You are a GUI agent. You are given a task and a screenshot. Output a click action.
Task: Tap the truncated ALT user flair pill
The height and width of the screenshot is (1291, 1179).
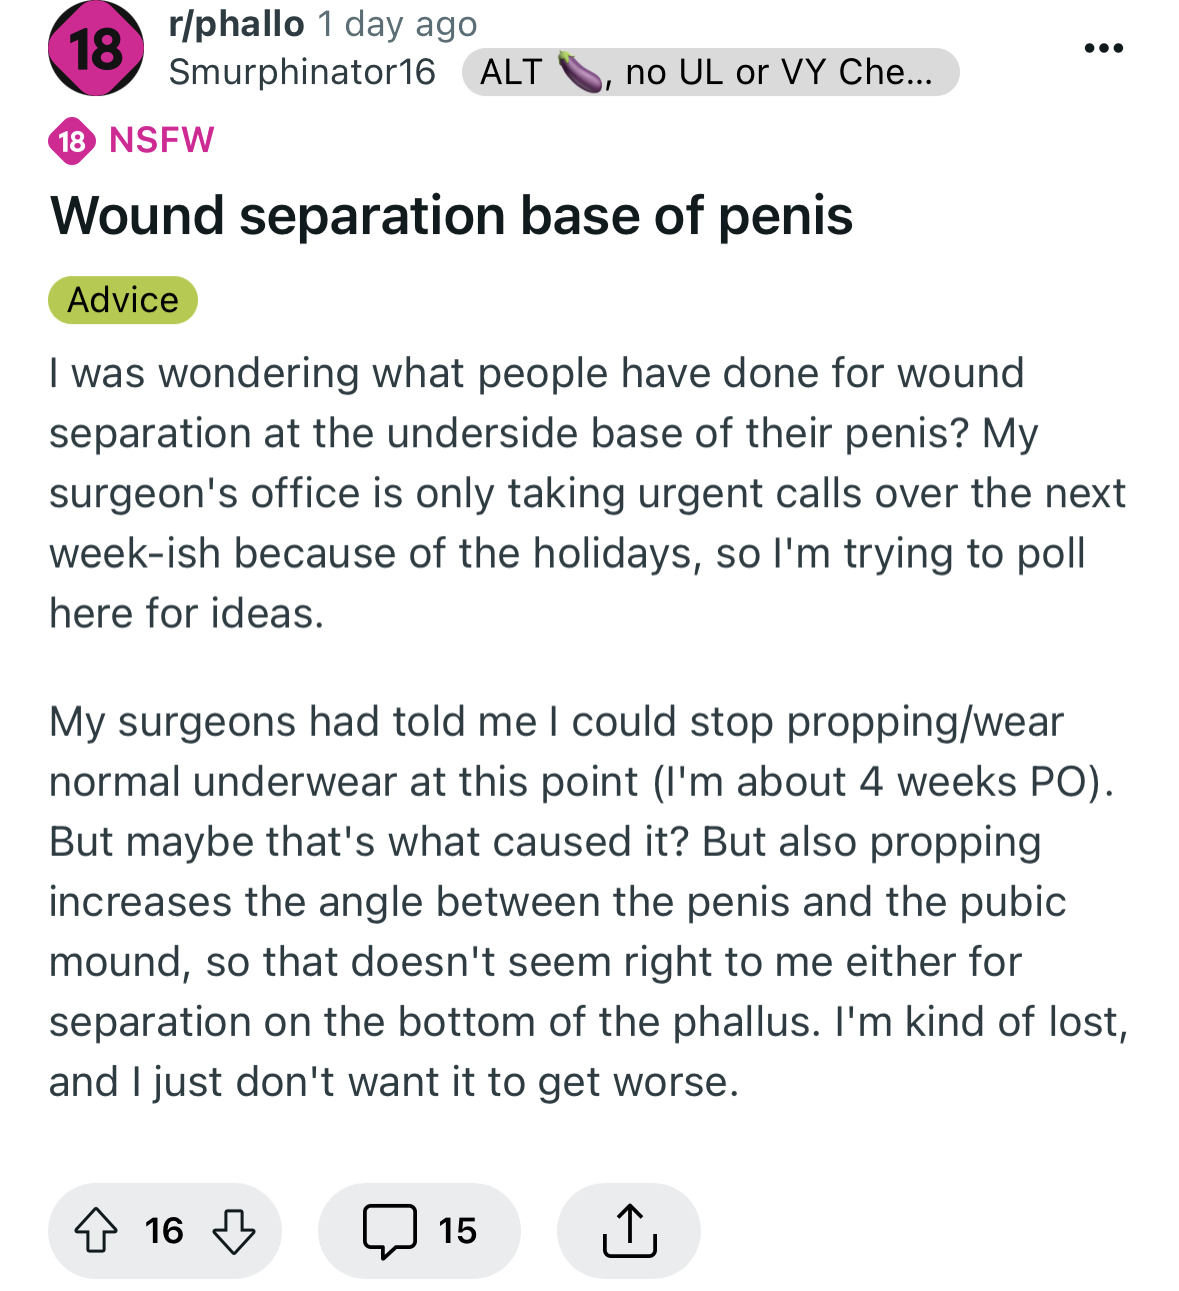tap(710, 72)
